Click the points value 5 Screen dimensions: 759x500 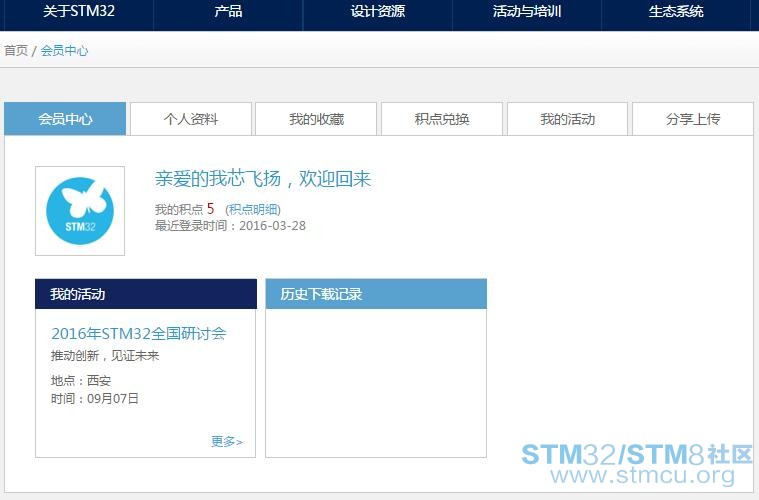(210, 209)
